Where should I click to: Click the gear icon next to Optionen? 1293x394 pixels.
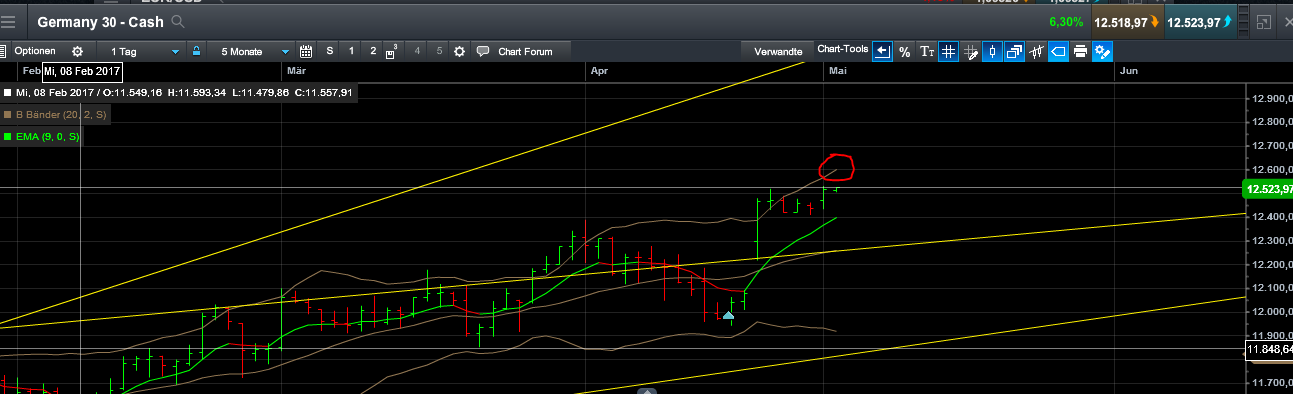pyautogui.click(x=78, y=51)
